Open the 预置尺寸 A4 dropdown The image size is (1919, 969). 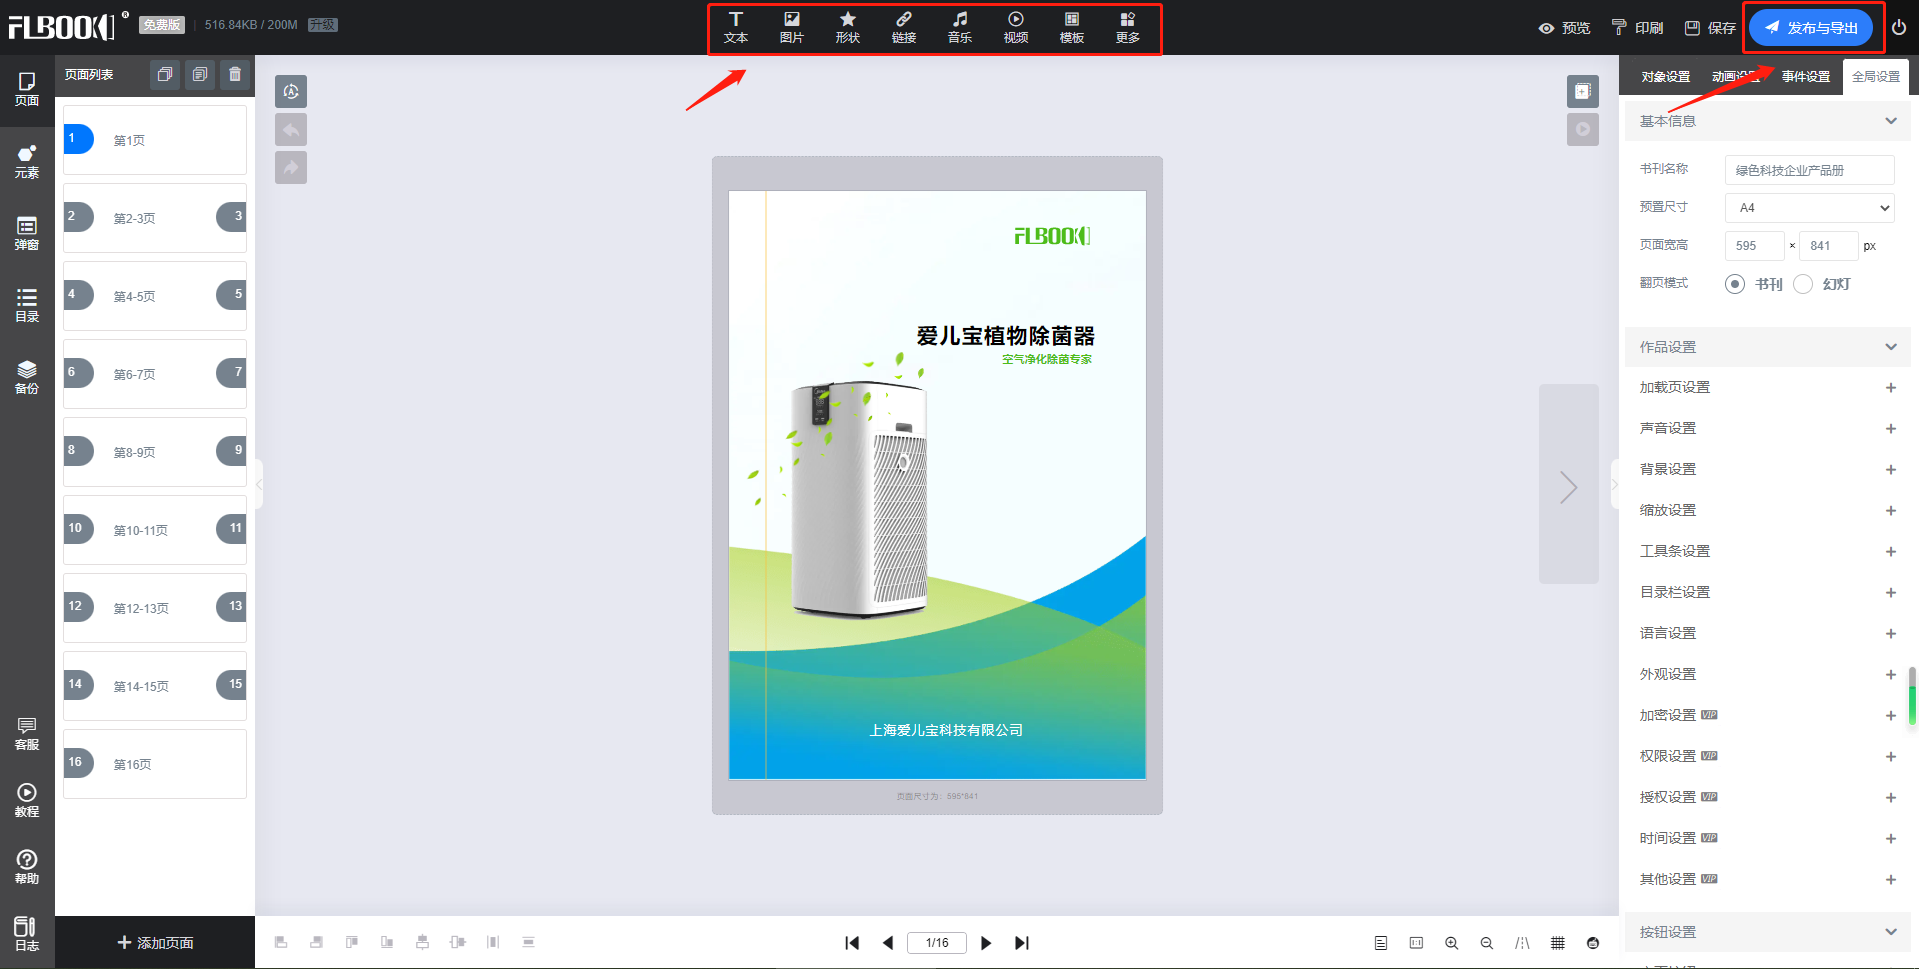1810,208
